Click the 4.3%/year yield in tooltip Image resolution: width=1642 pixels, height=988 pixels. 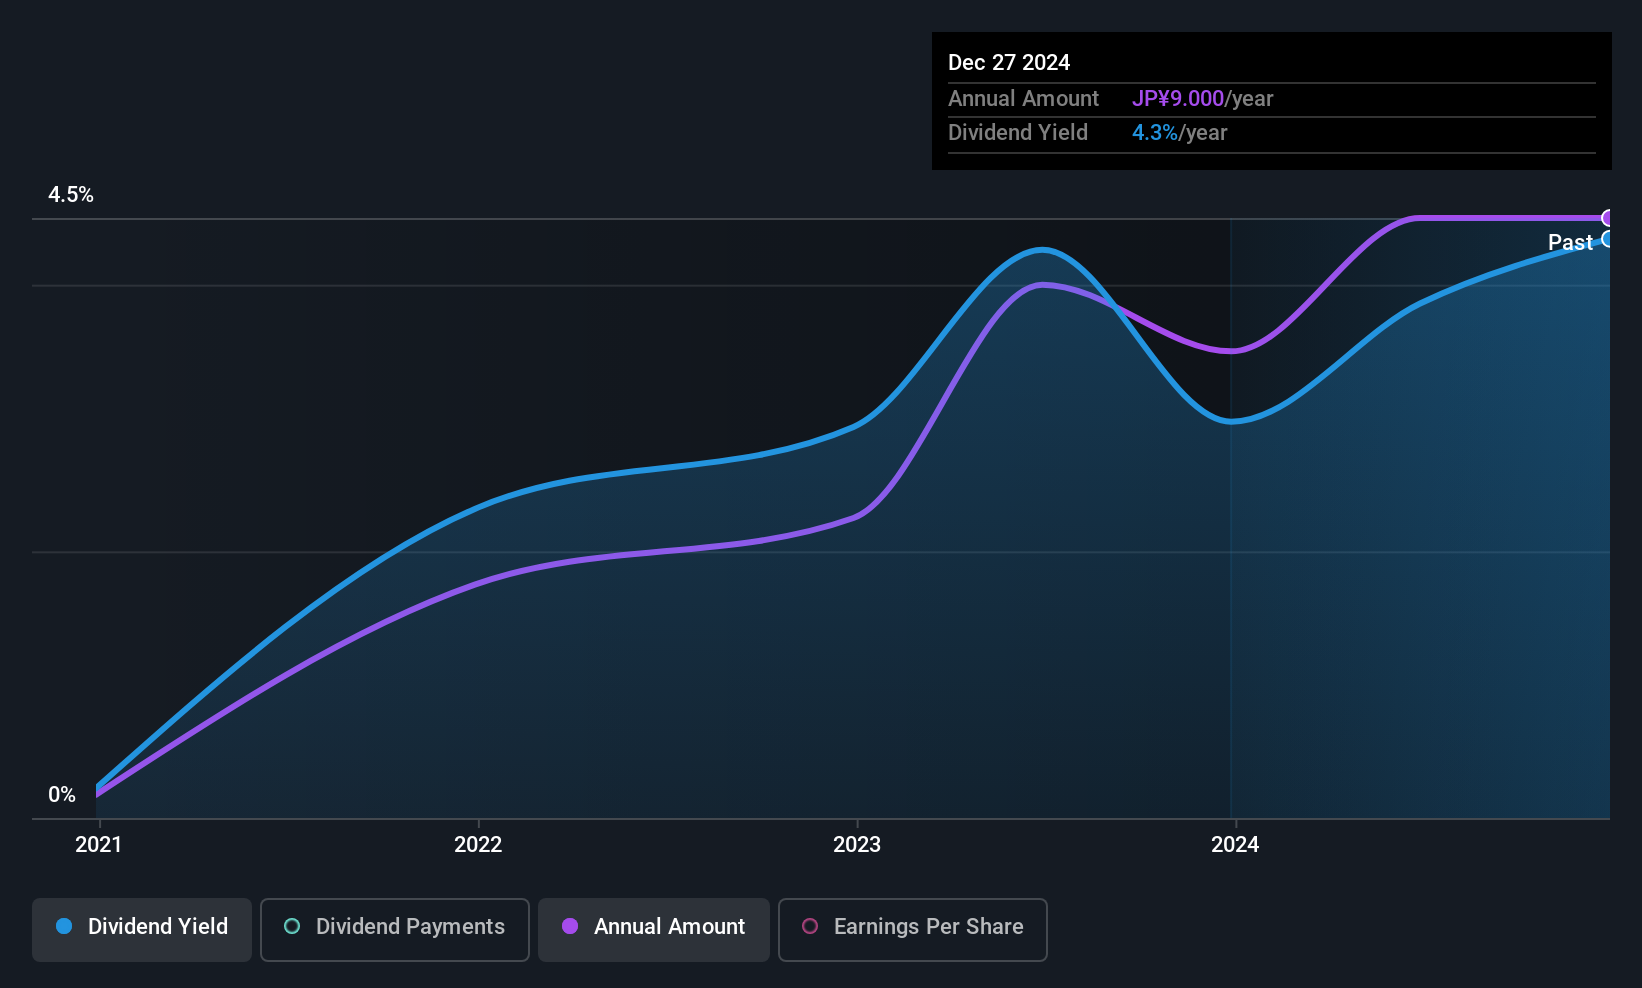(1180, 133)
